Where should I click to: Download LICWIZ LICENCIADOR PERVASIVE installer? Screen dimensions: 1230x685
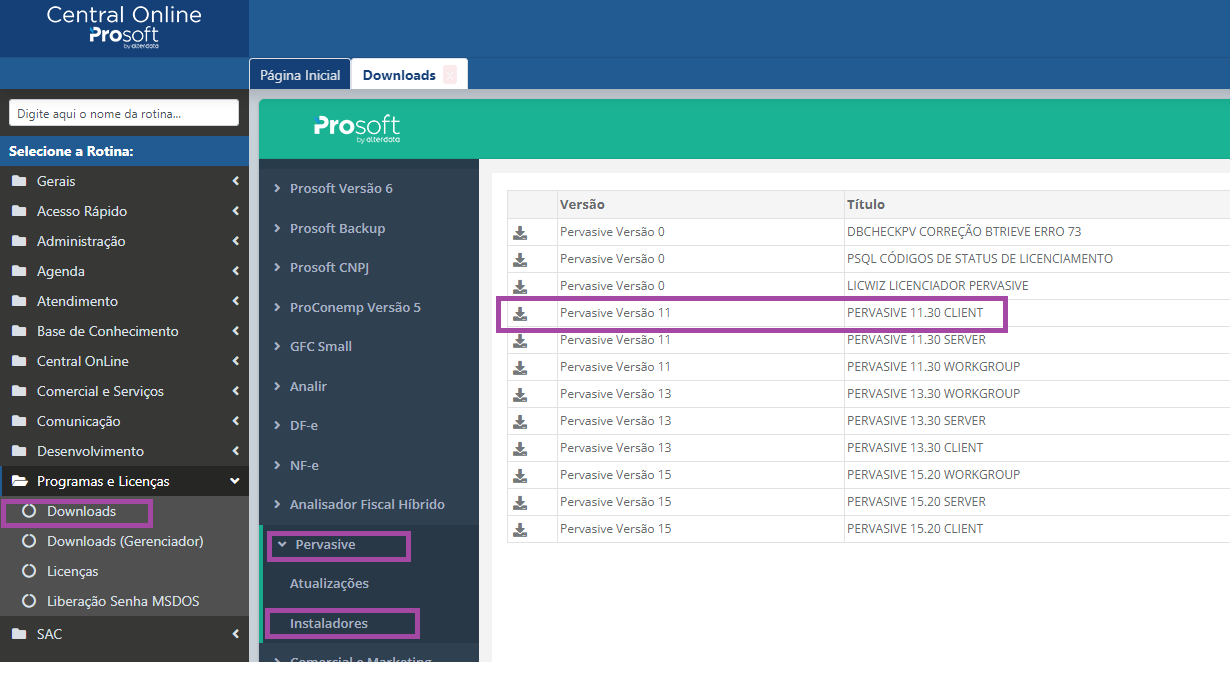click(520, 286)
